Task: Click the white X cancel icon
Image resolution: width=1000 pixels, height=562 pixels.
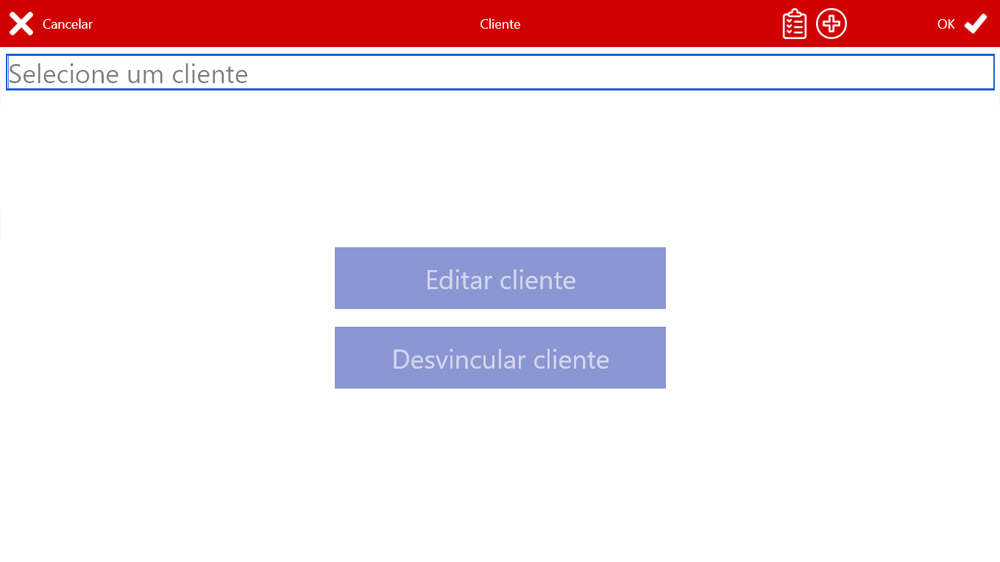Action: click(x=21, y=24)
